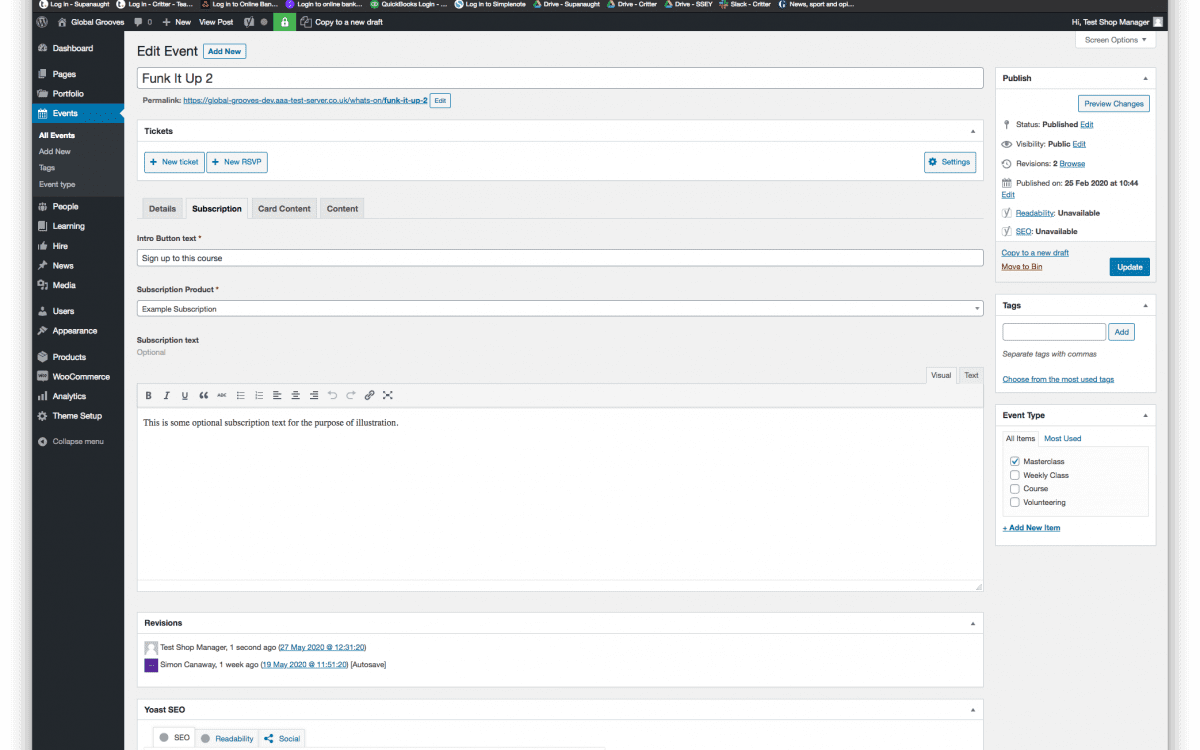The width and height of the screenshot is (1200, 750).
Task: Collapse the Publish panel
Action: (1145, 78)
